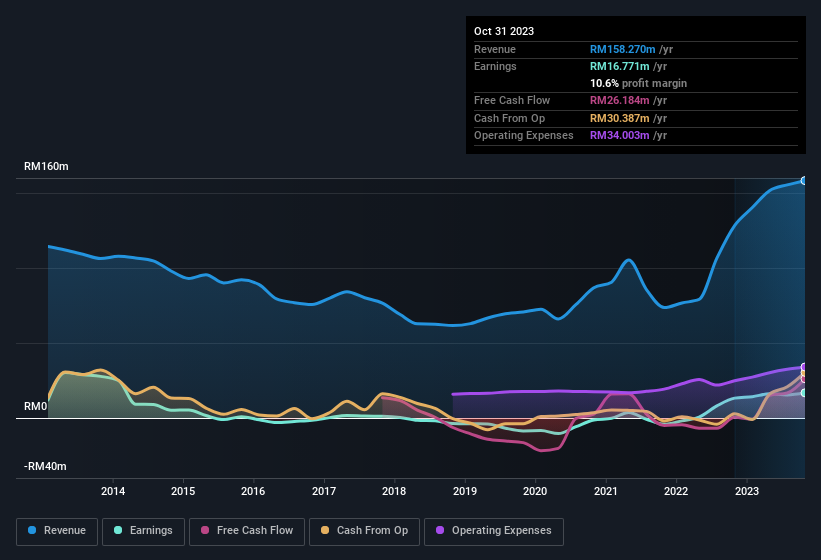The height and width of the screenshot is (560, 821).
Task: Click the Oct 31 2023 tooltip date
Action: click(504, 31)
